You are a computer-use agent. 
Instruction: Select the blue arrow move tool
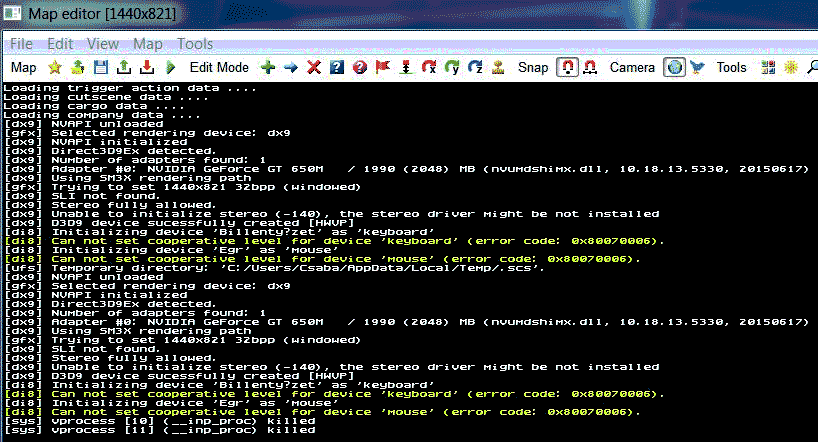[x=290, y=67]
